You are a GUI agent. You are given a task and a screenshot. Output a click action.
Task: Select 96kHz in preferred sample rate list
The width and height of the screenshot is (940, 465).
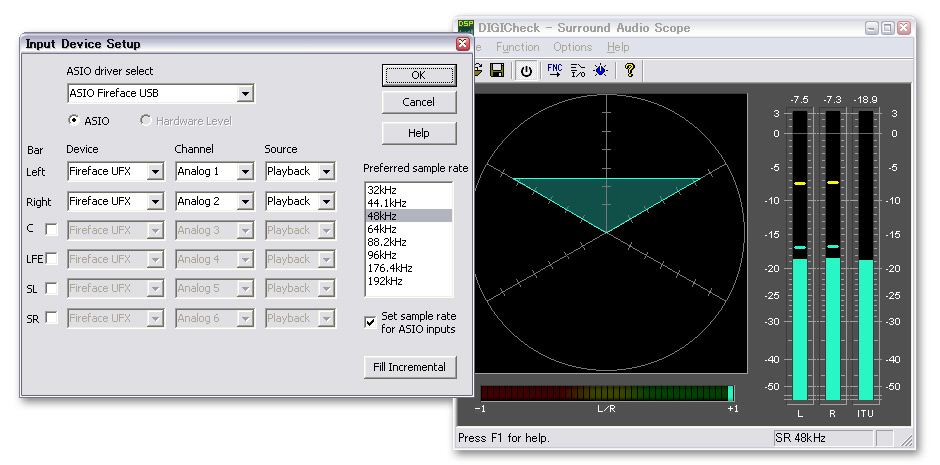tap(382, 255)
